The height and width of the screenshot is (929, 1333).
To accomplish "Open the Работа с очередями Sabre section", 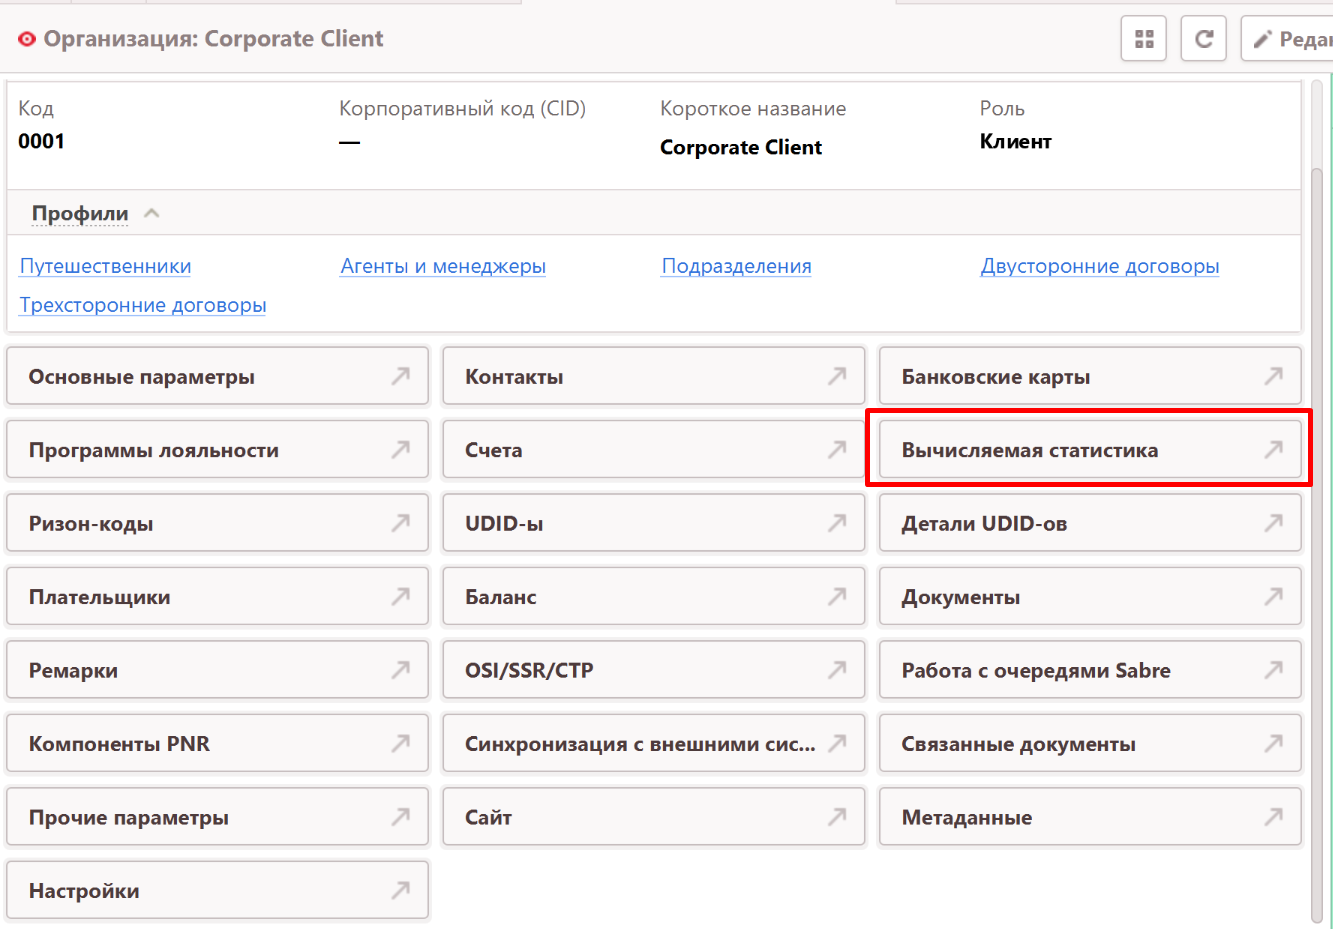I will point(1089,670).
